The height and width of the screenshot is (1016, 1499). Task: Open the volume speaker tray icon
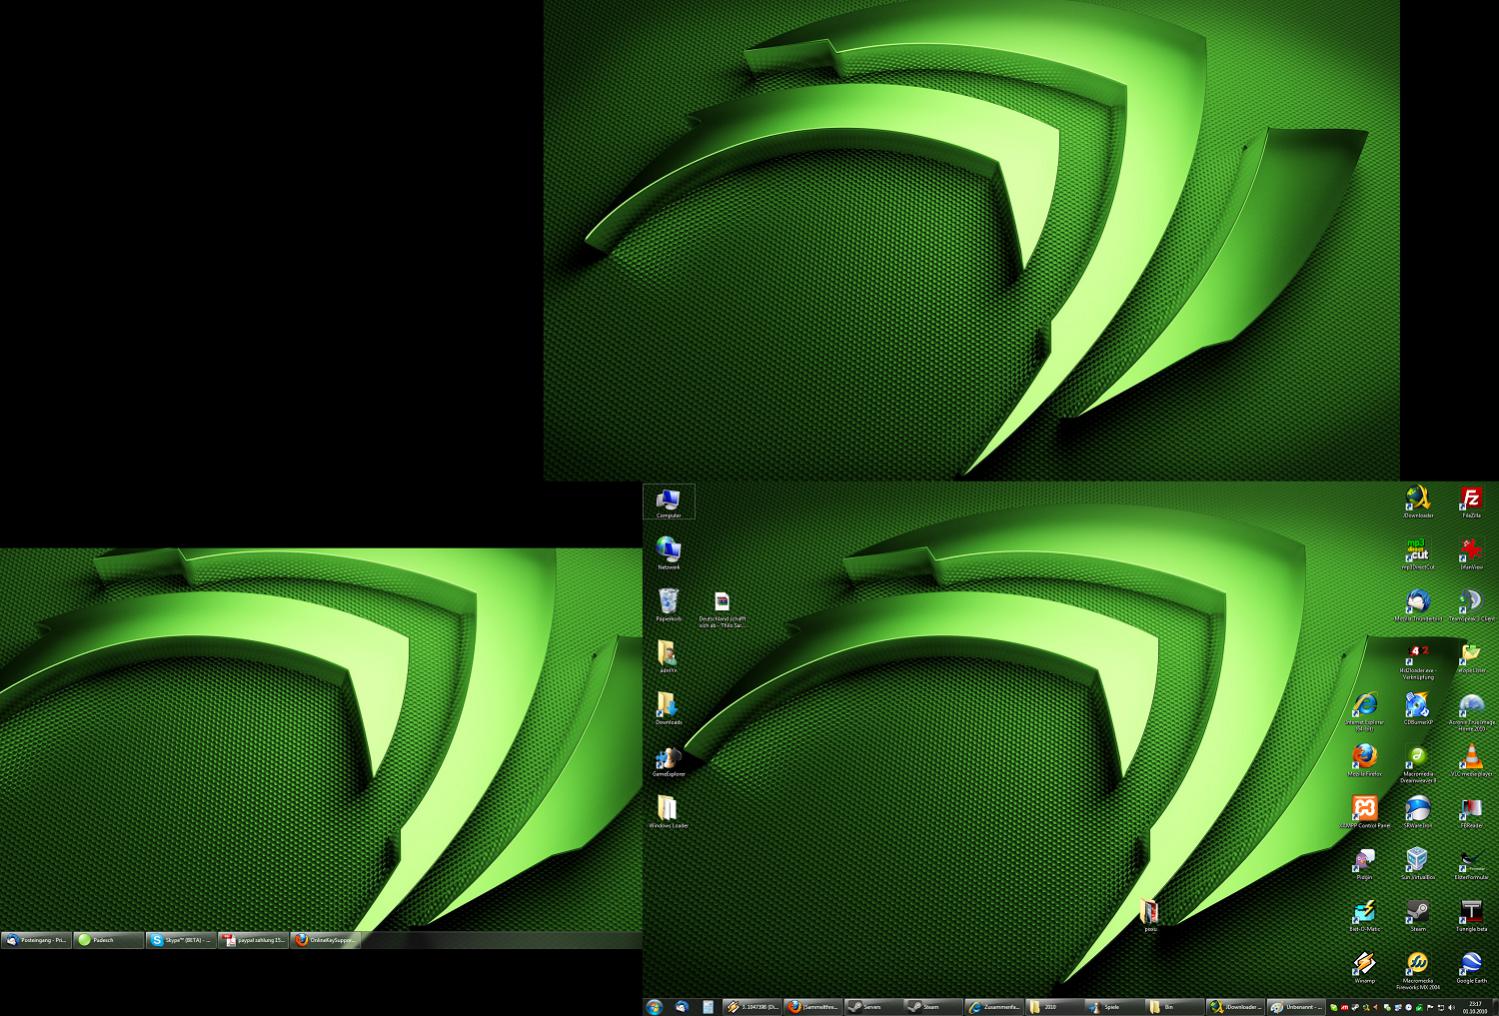pyautogui.click(x=1449, y=1007)
